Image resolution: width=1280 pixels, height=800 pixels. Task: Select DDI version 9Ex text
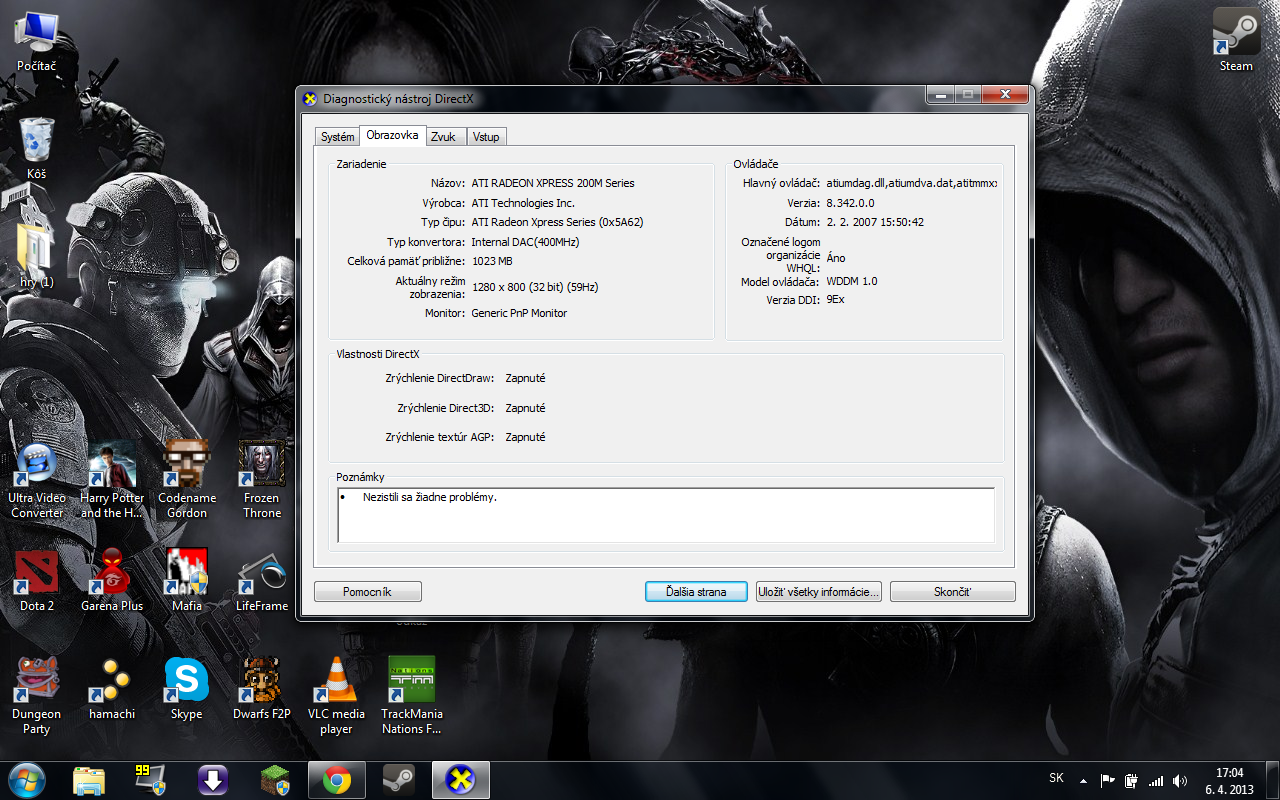click(835, 300)
